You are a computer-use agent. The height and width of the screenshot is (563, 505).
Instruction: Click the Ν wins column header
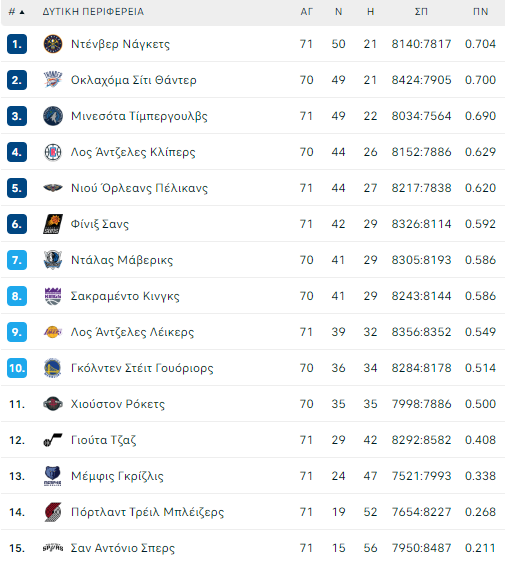pos(338,12)
